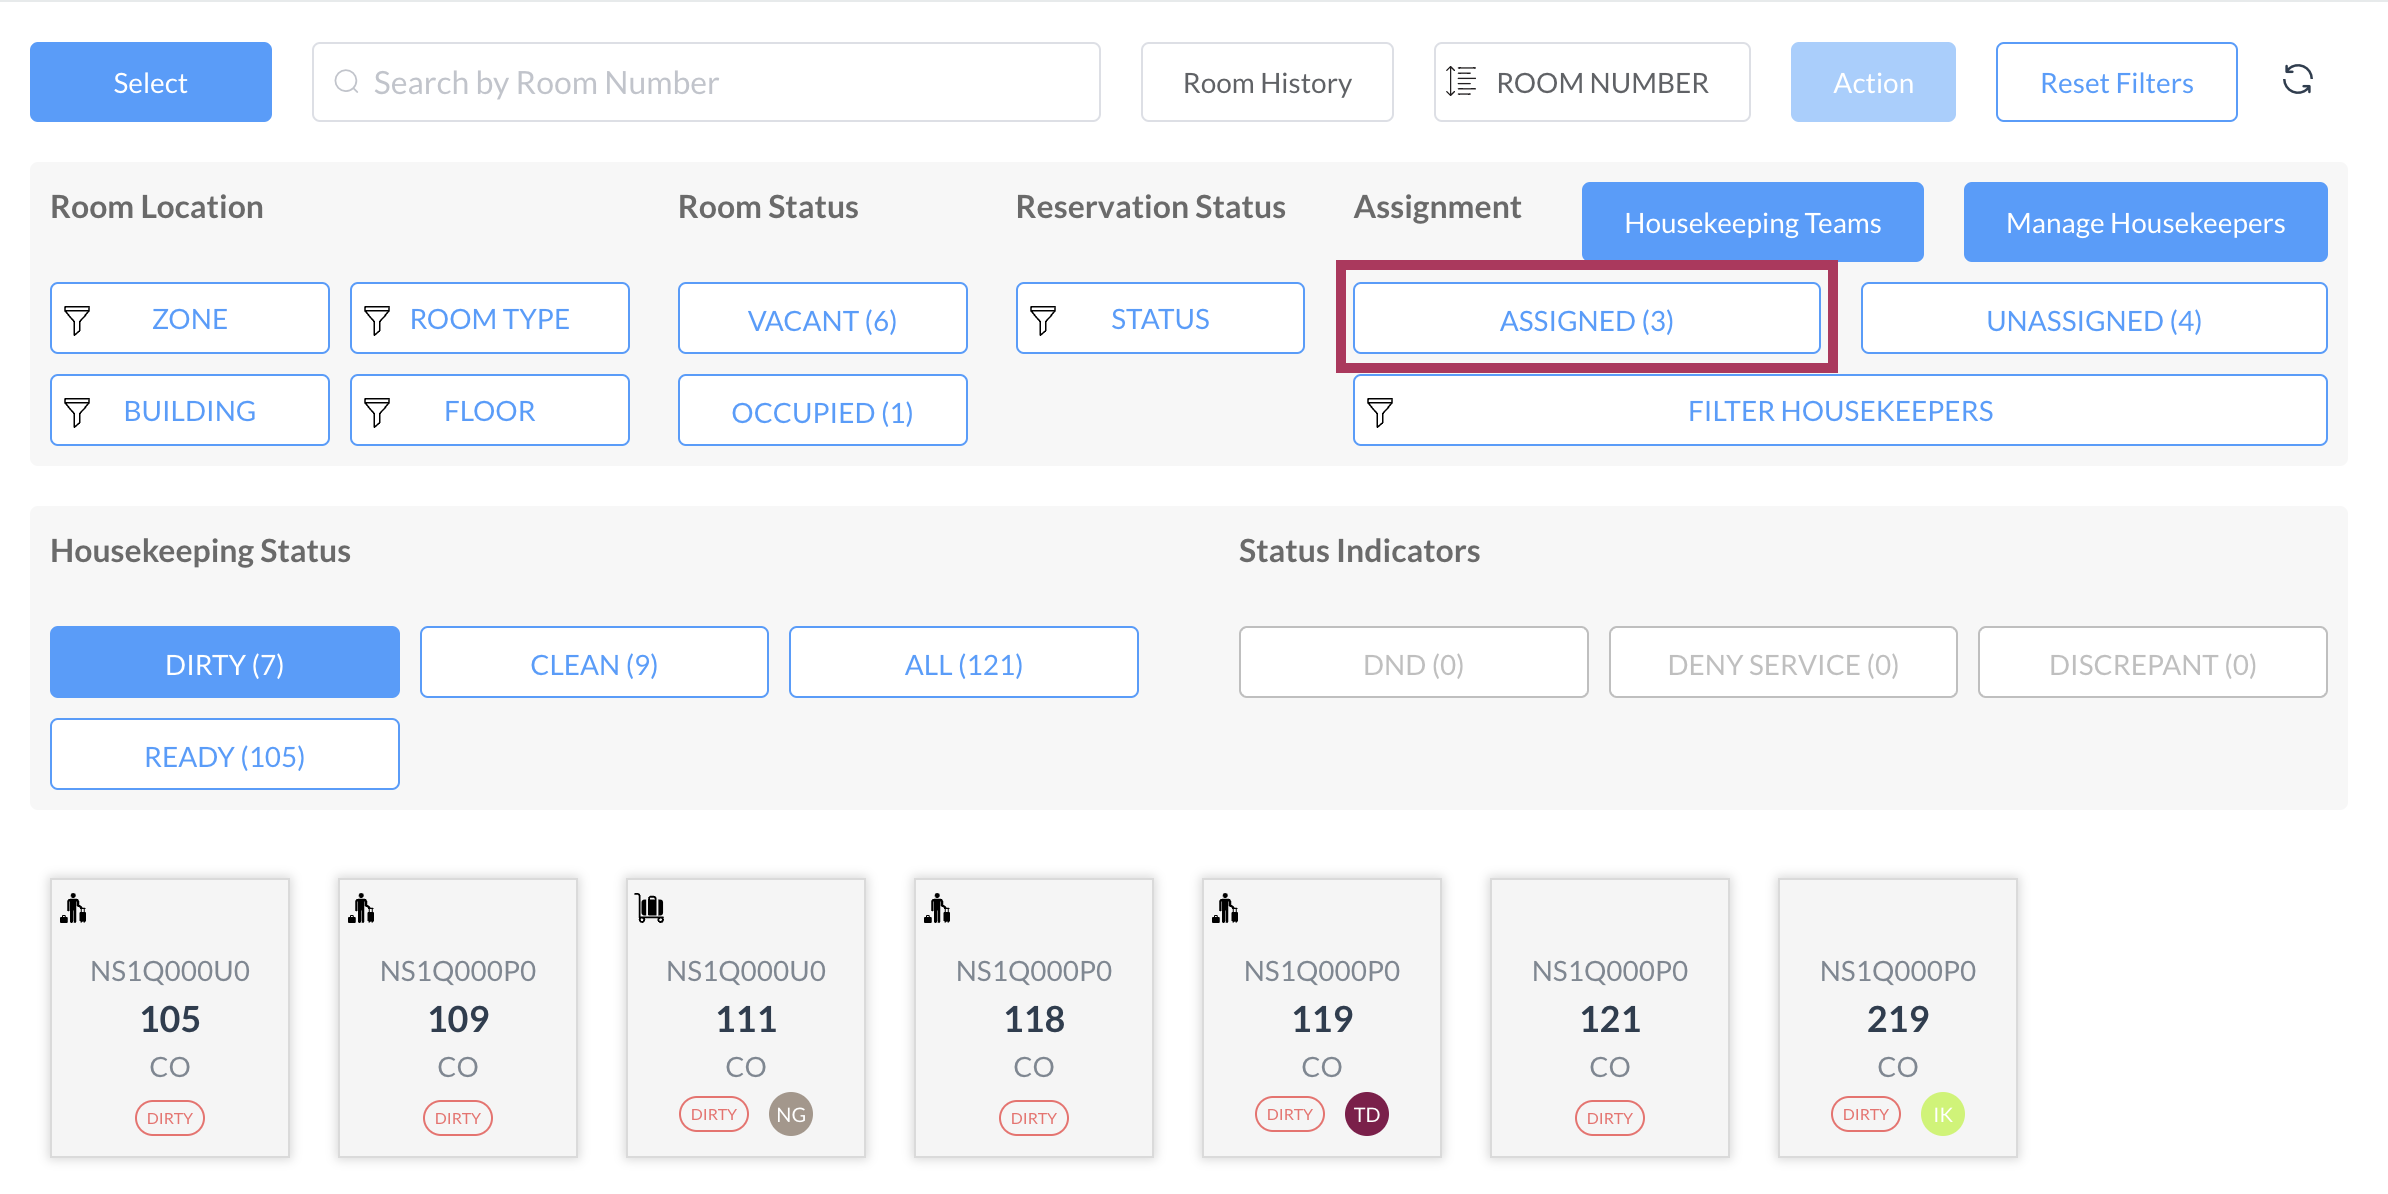2388x1194 pixels.
Task: Open the reservation STATUS filter dropdown
Action: click(x=1160, y=319)
